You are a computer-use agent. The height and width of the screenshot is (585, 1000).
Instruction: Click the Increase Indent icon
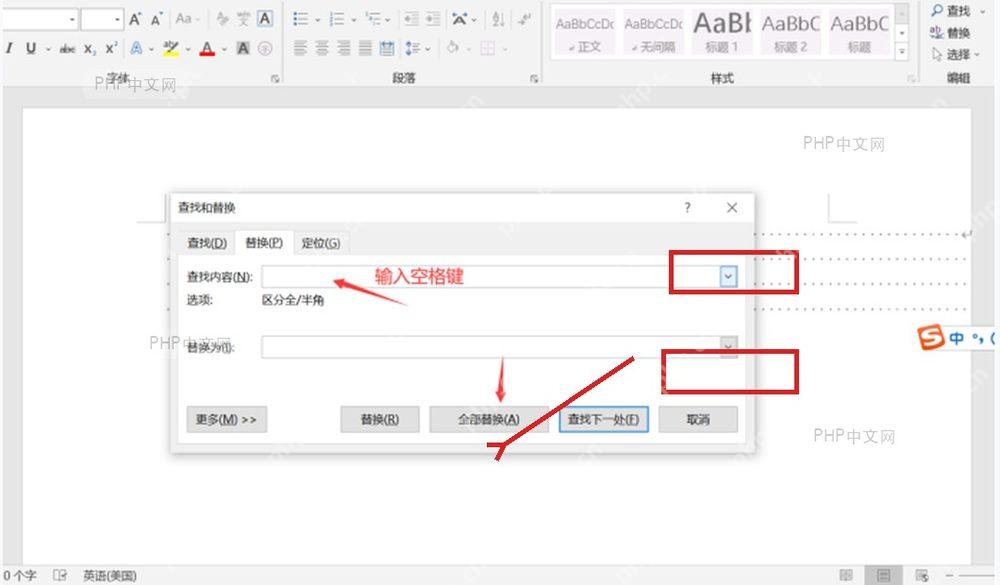point(433,19)
